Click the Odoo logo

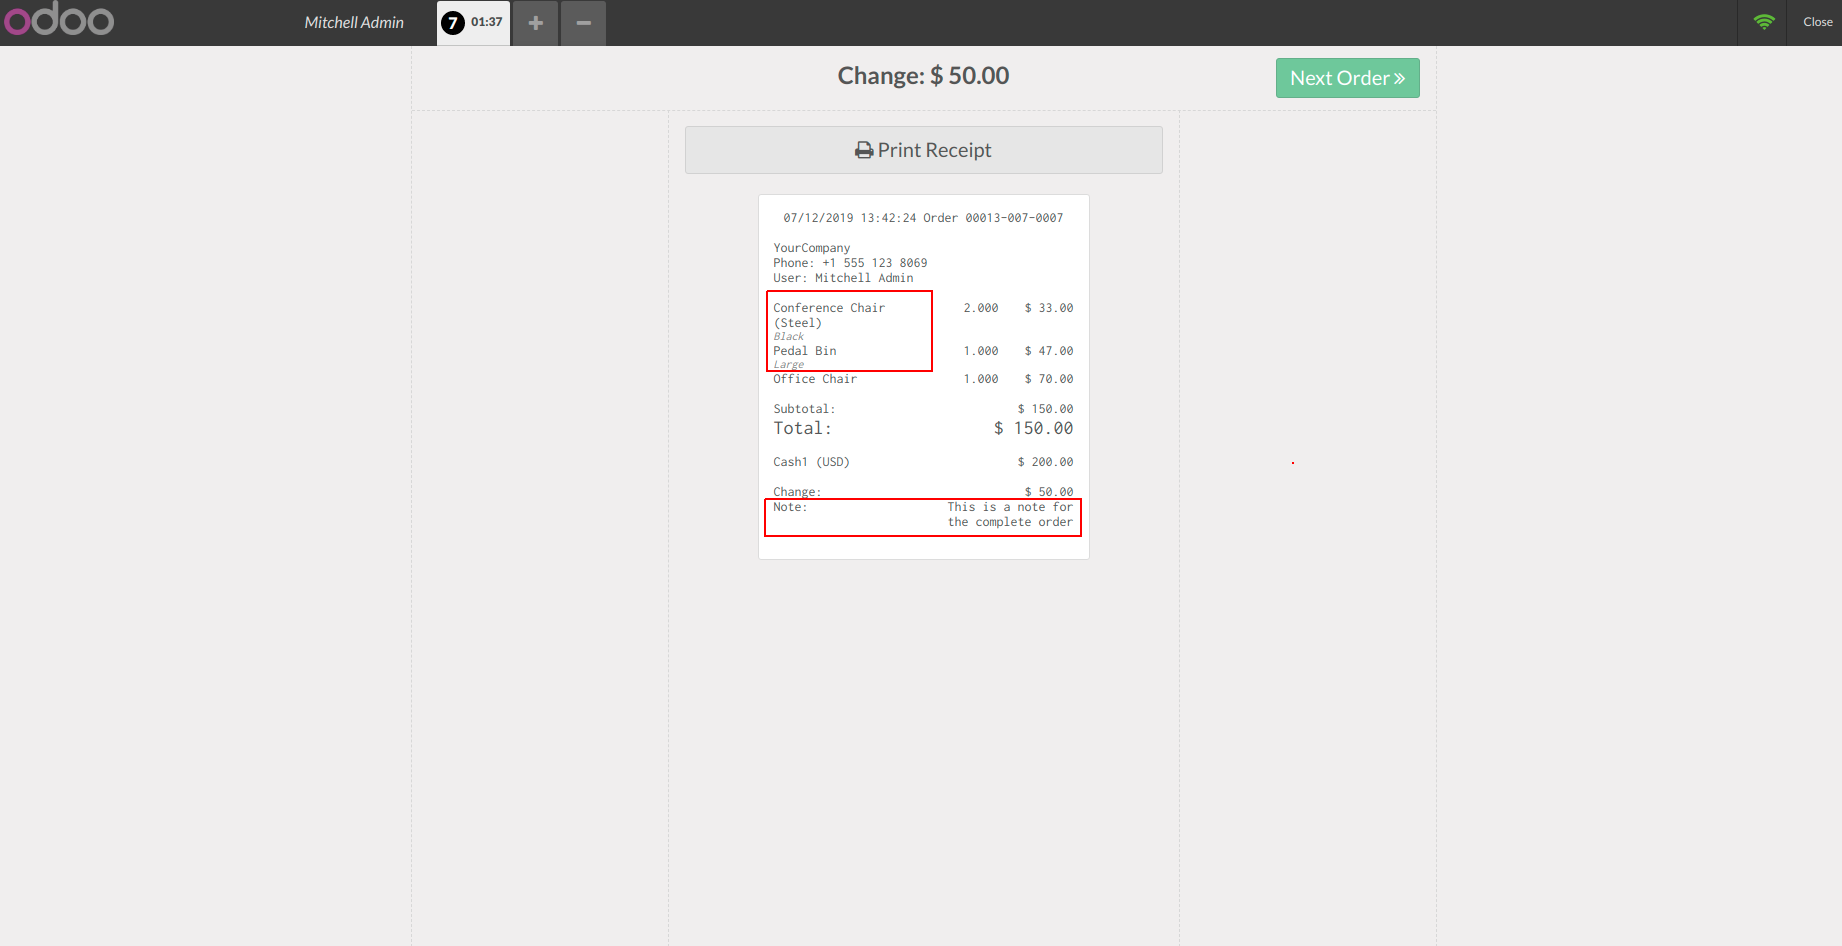[59, 19]
